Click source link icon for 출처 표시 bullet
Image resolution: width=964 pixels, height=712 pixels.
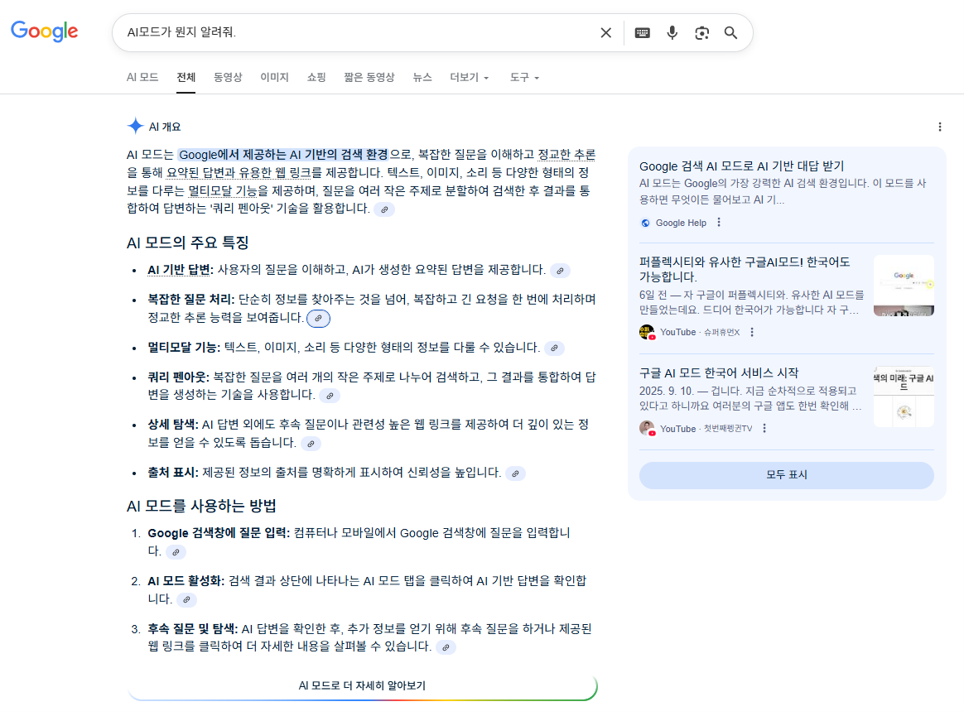[x=515, y=473]
